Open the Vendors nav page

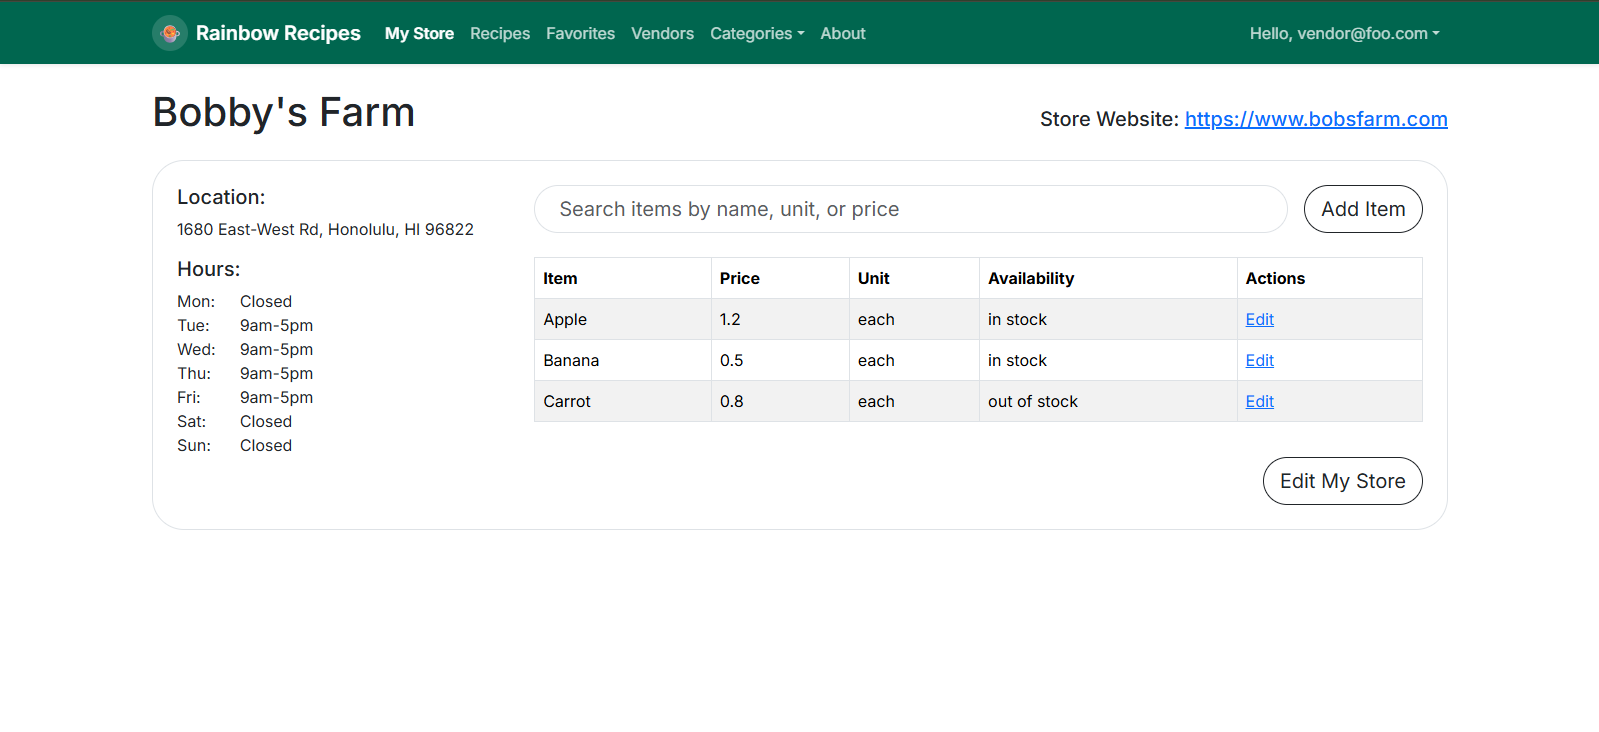662,33
